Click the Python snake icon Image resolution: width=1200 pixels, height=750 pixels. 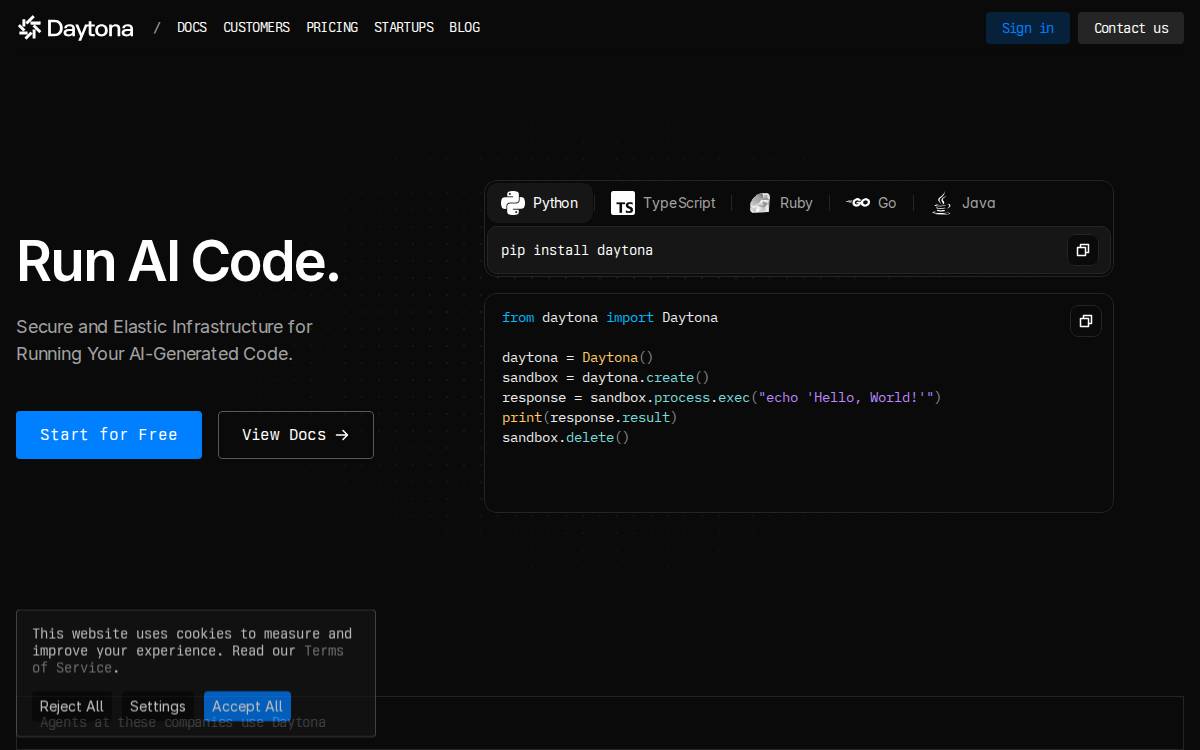click(x=513, y=203)
